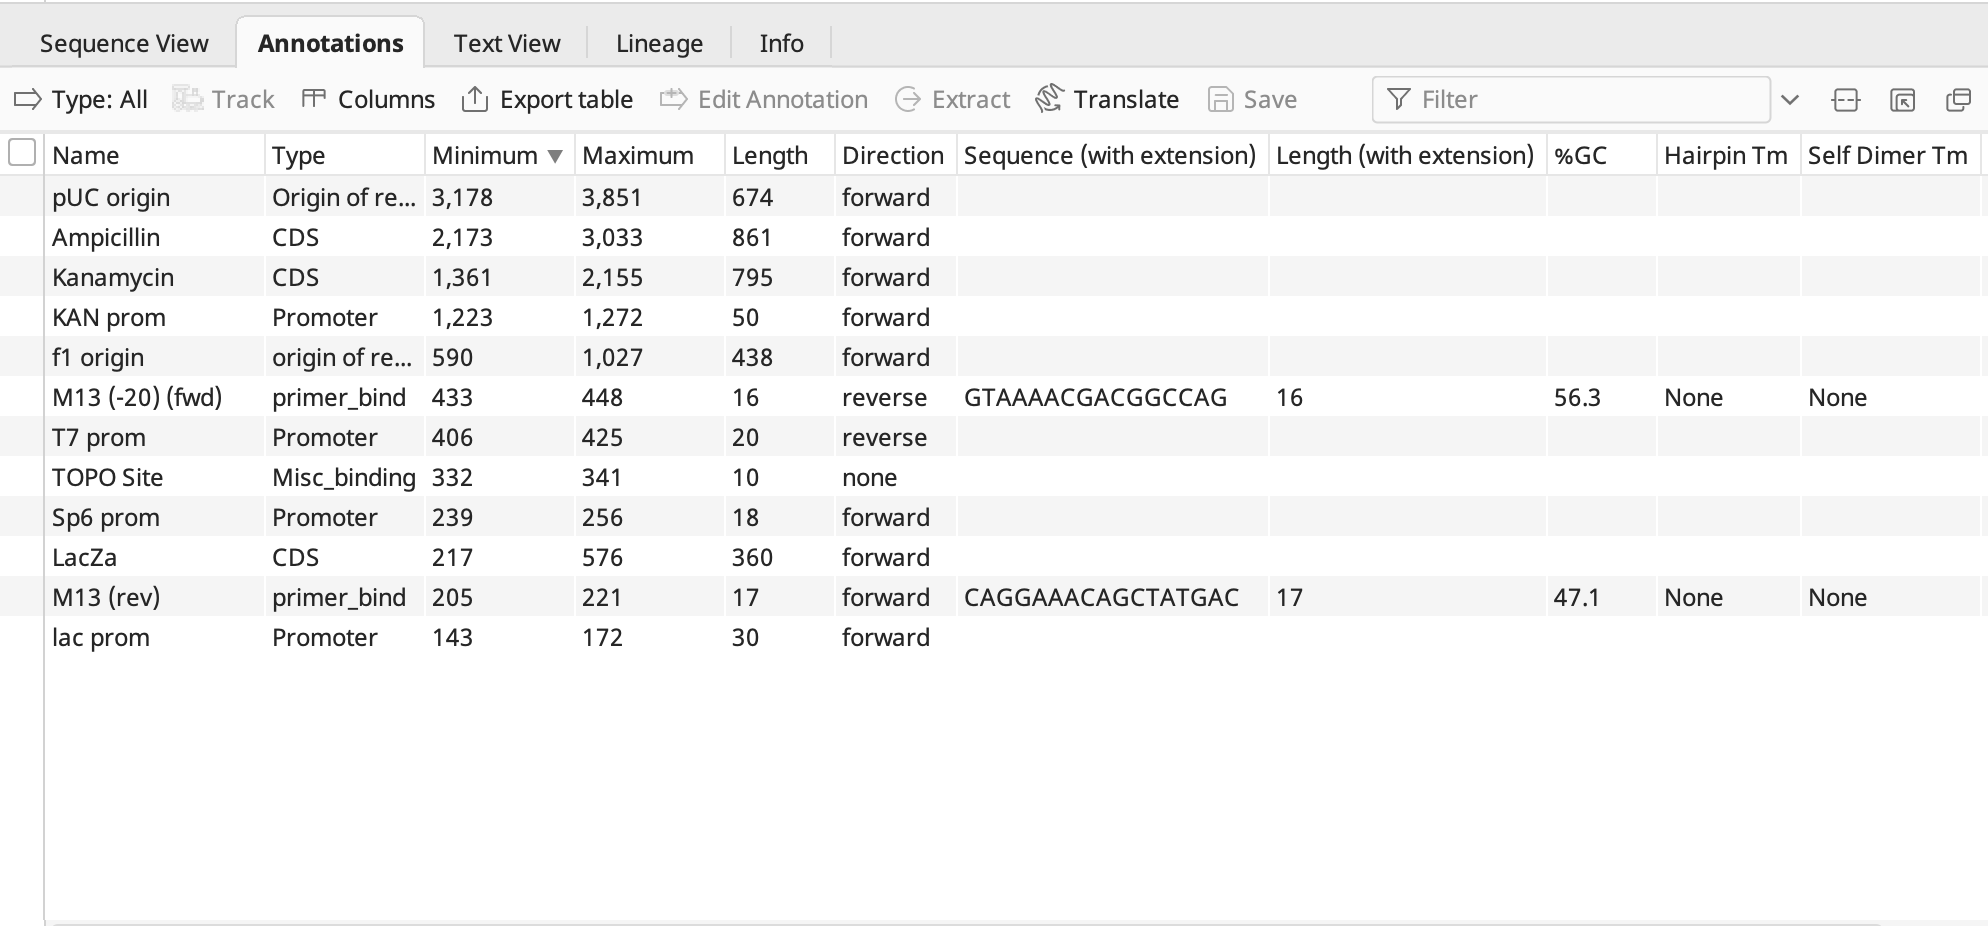Screen dimensions: 1988x926
Task: Open the Lineage tab
Action: click(659, 44)
